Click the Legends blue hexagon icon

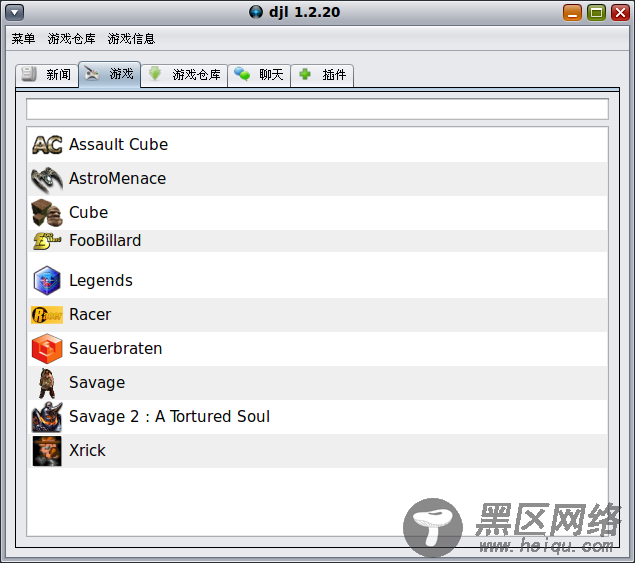point(47,280)
